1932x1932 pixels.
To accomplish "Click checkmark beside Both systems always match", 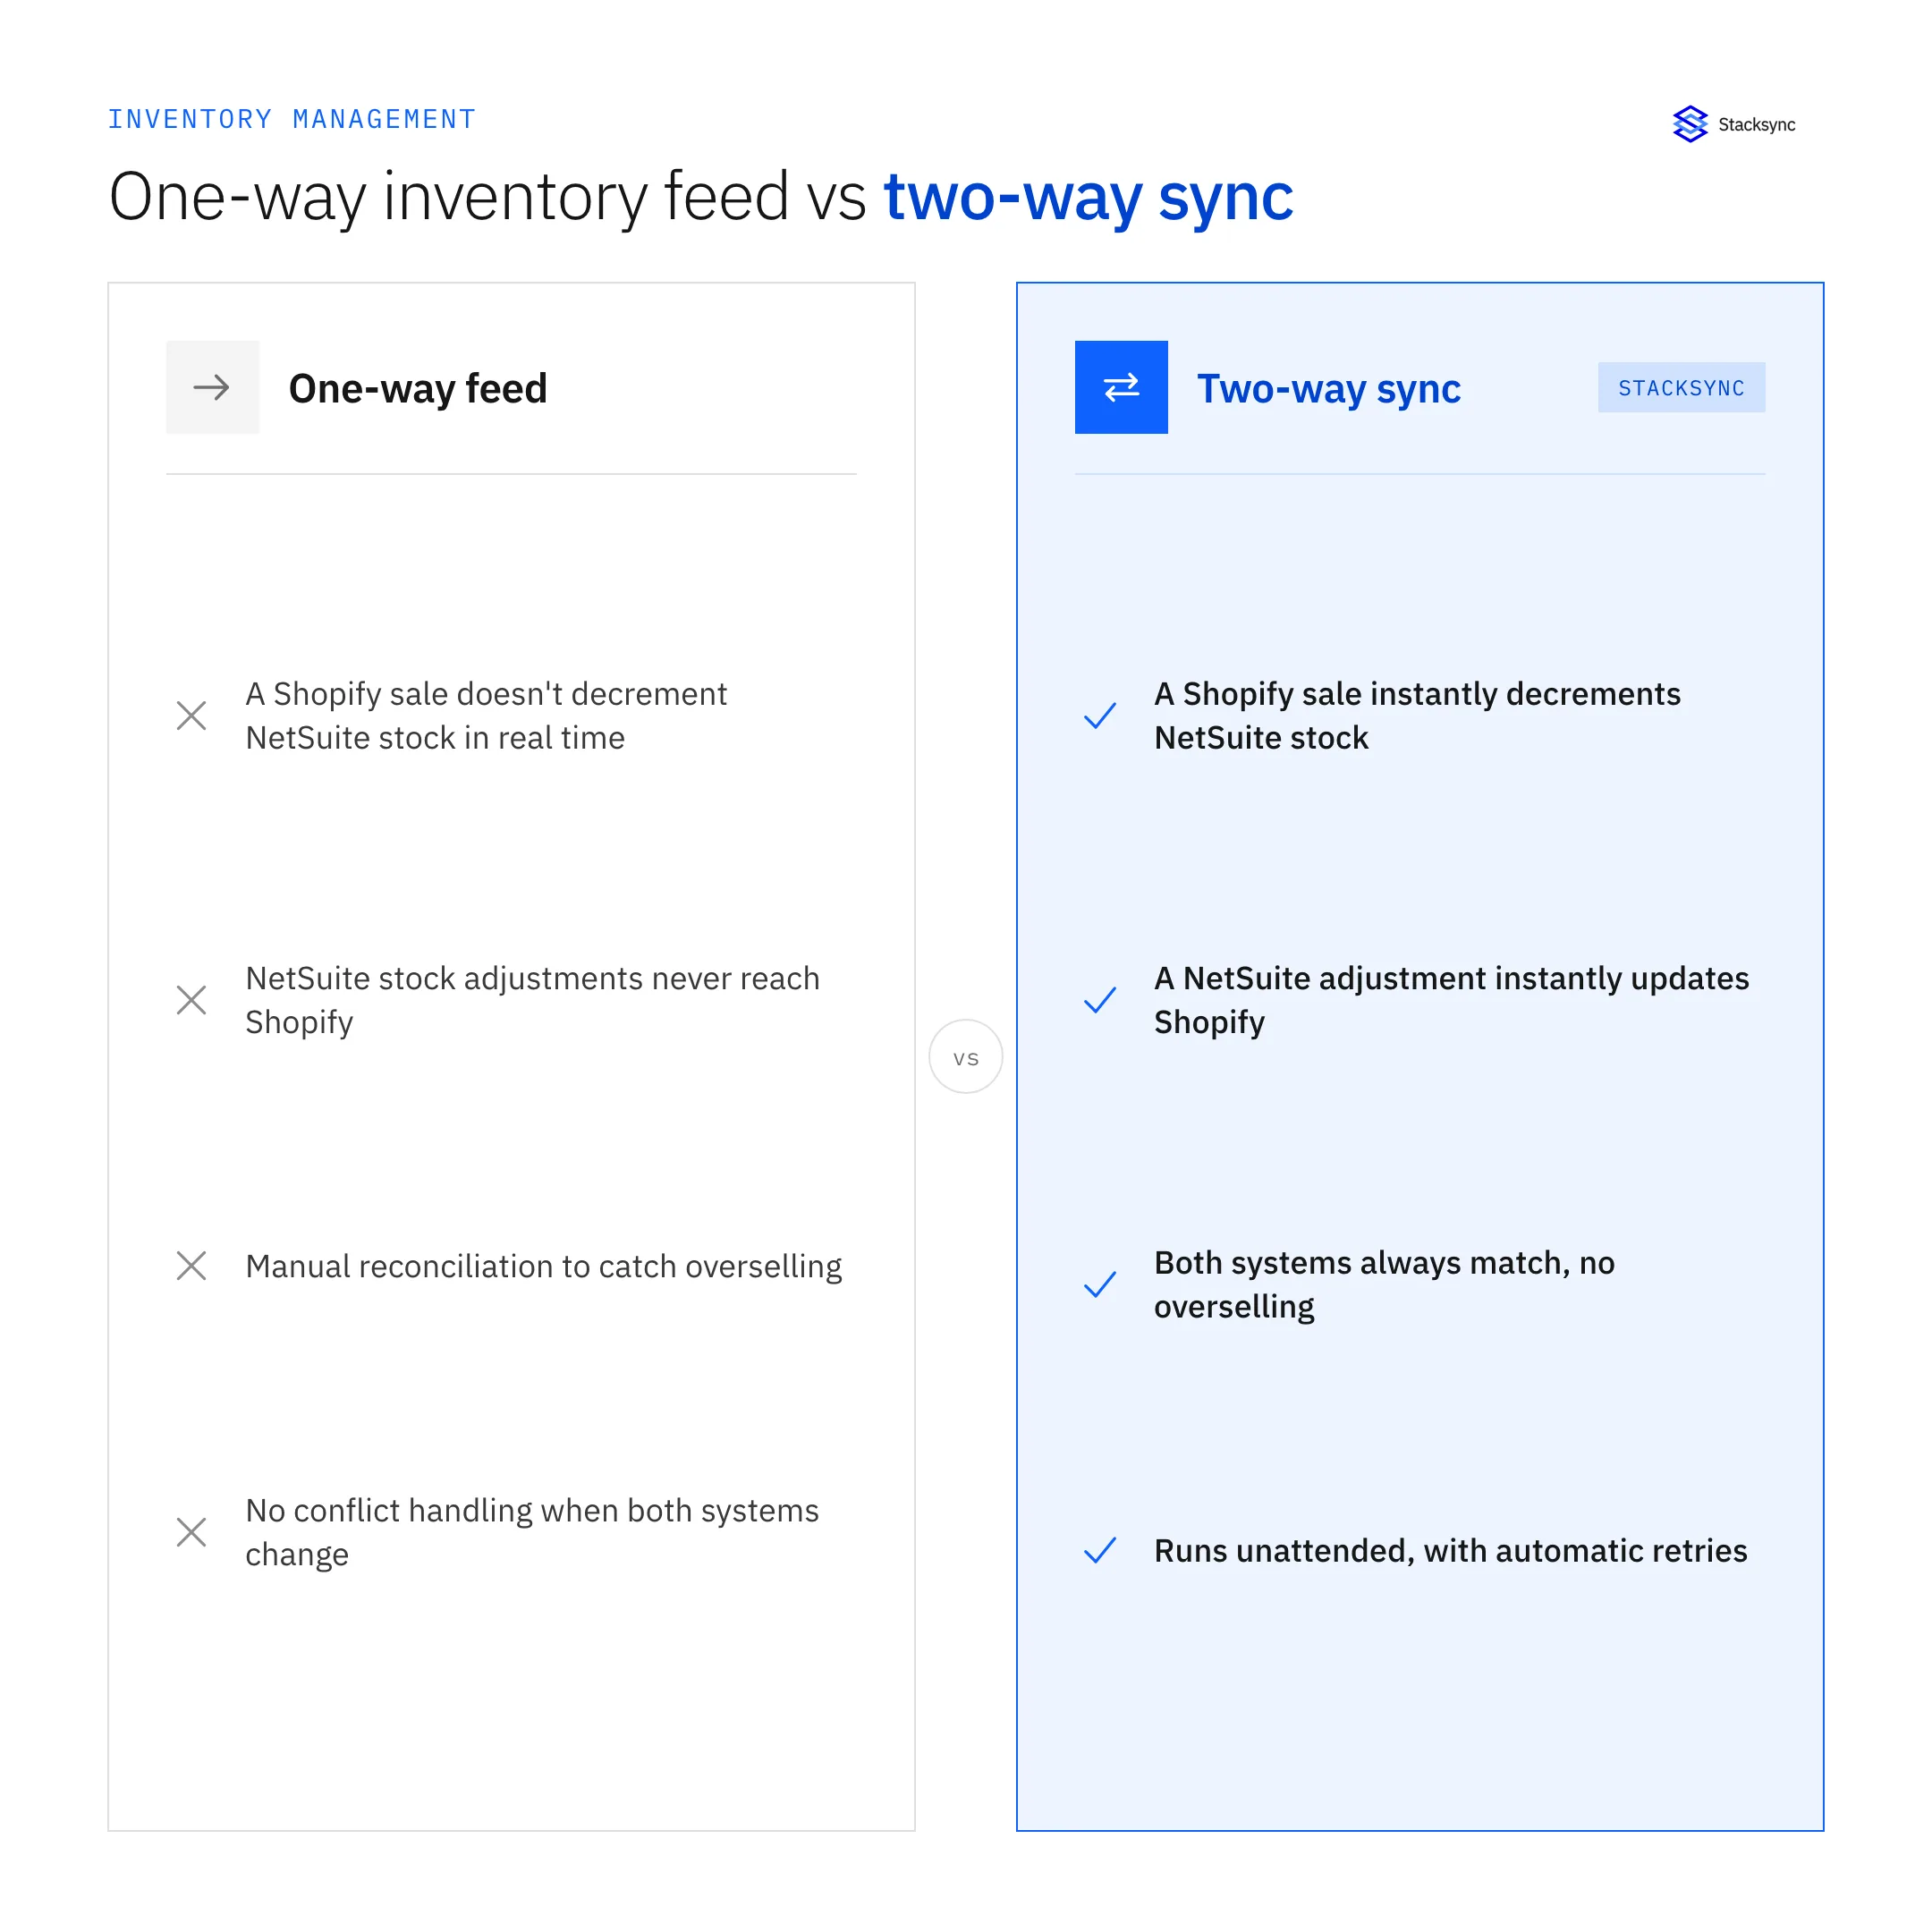I will tap(1100, 1284).
